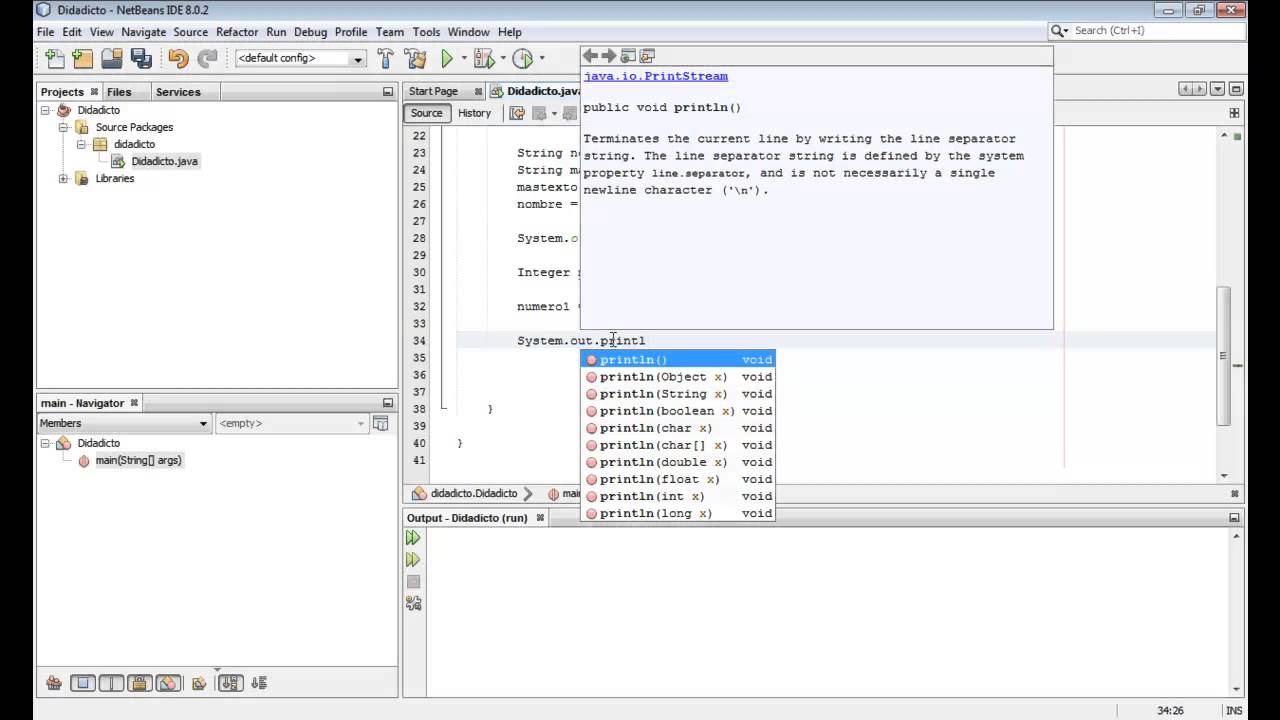The image size is (1280, 720).
Task: Rerun output with green arrows icon
Action: [413, 538]
